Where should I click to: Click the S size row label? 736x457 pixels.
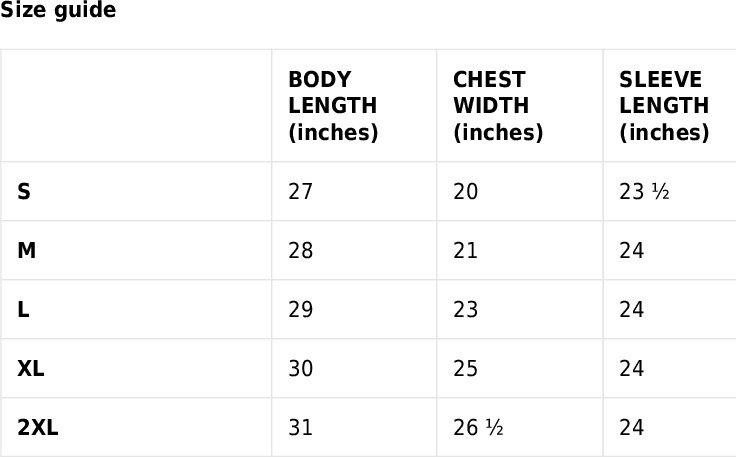[x=24, y=191]
